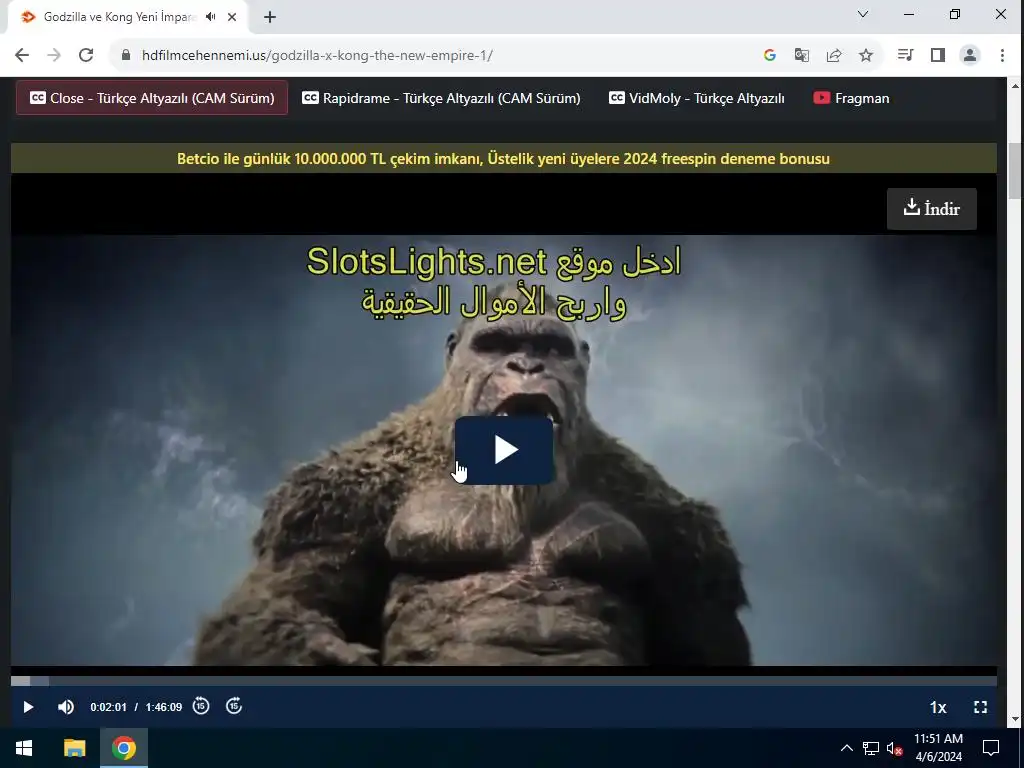Select Close - Türkçe Altyazılı source tab
Screen dimensions: 1024x768
(x=152, y=98)
